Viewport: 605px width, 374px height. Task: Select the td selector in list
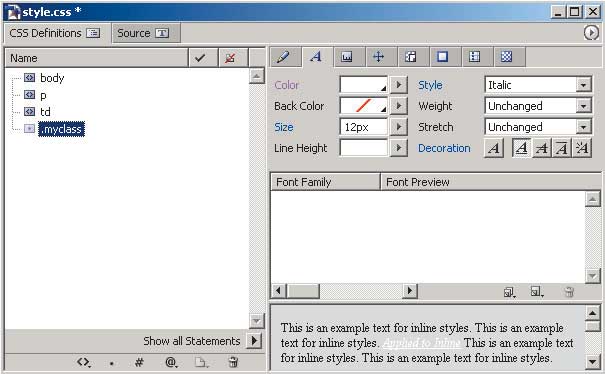(45, 112)
